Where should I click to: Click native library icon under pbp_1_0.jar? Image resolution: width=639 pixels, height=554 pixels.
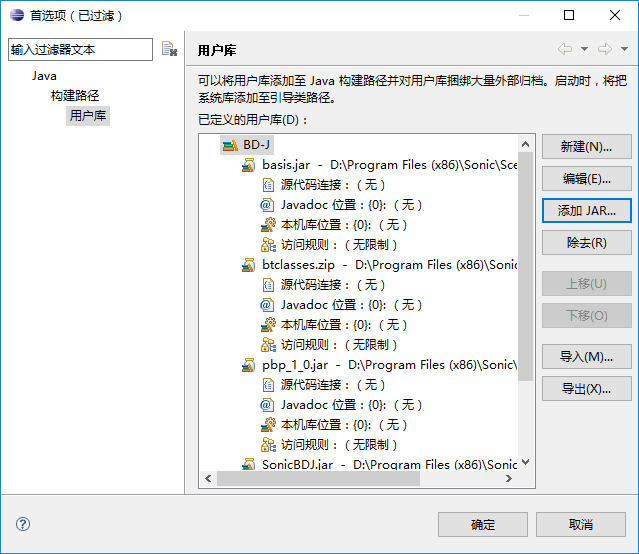[268, 424]
